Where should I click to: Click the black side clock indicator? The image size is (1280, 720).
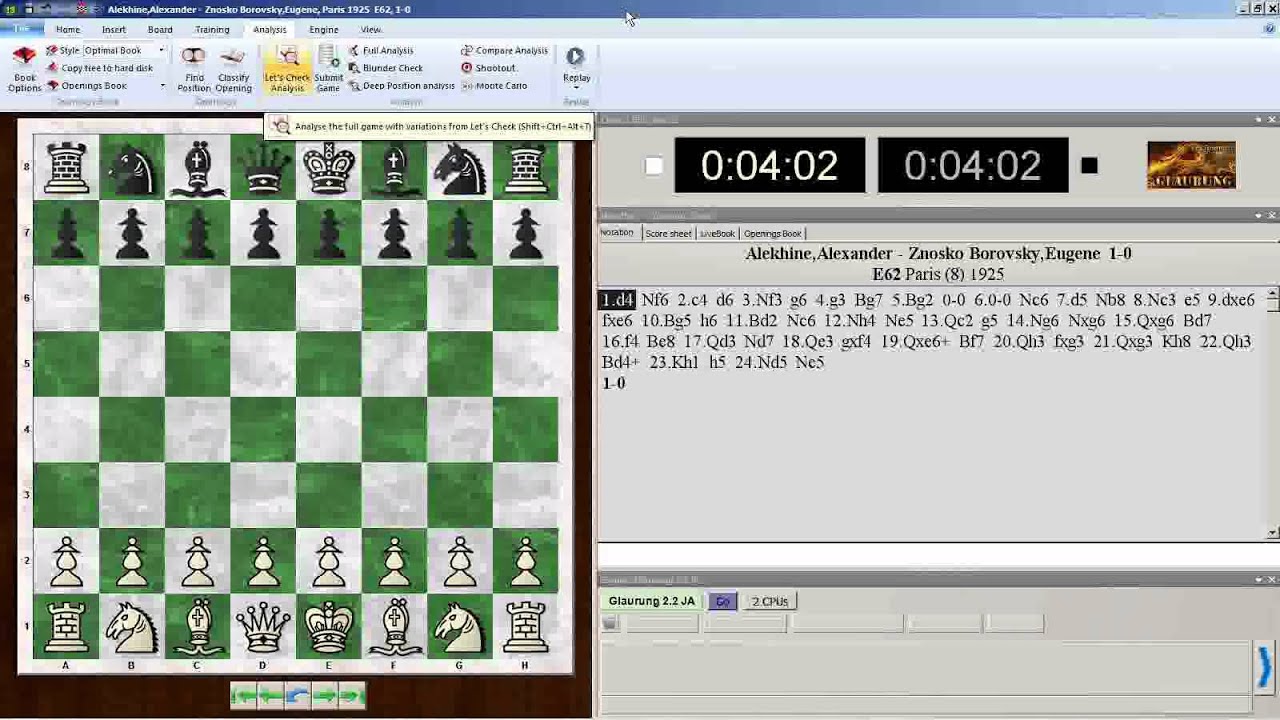(1089, 166)
